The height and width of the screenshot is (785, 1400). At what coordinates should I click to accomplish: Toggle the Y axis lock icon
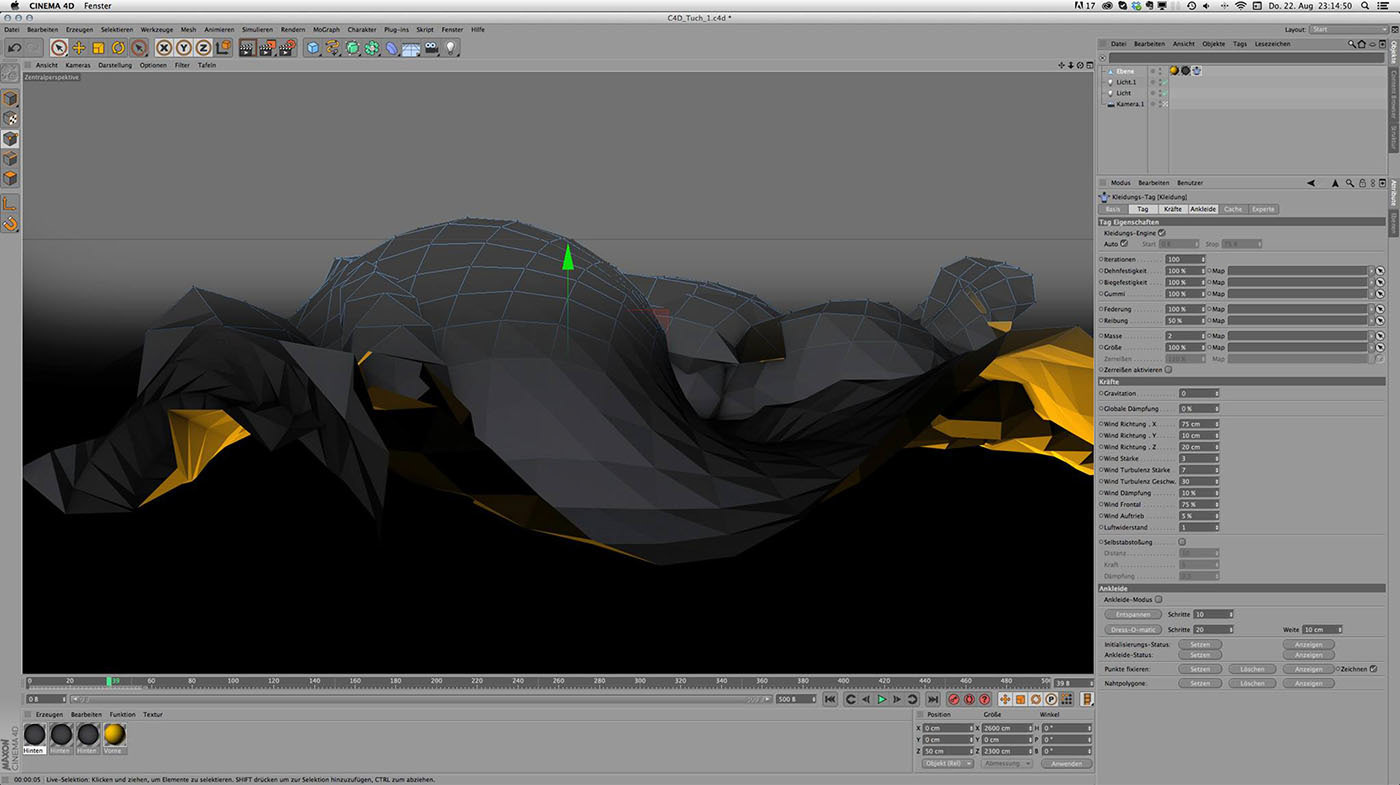click(184, 47)
